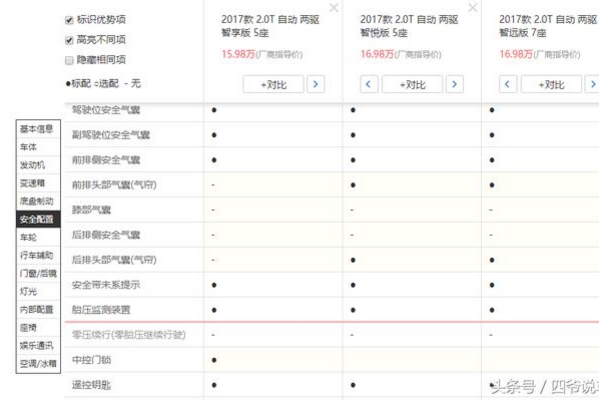This screenshot has height=400, width=599.
Task: Uncheck the 高亮不同项 checkbox
Action: pos(69,40)
